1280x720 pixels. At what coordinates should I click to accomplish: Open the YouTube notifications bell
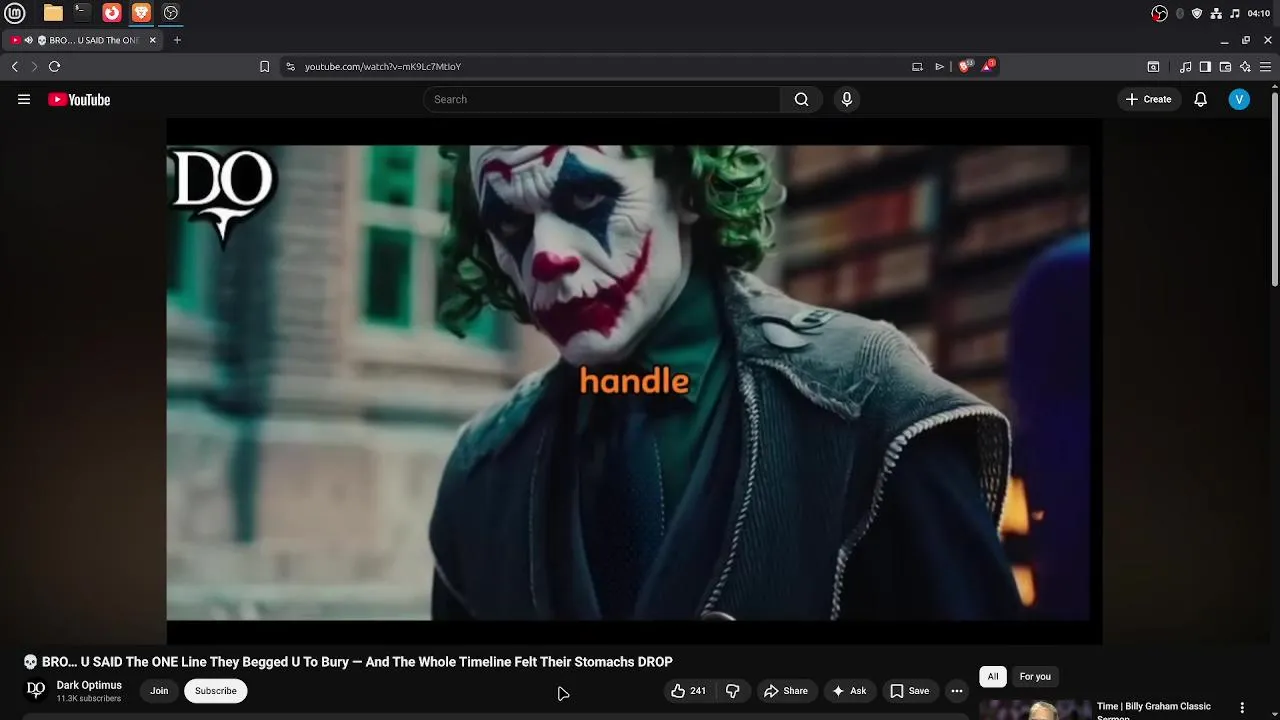(1200, 99)
